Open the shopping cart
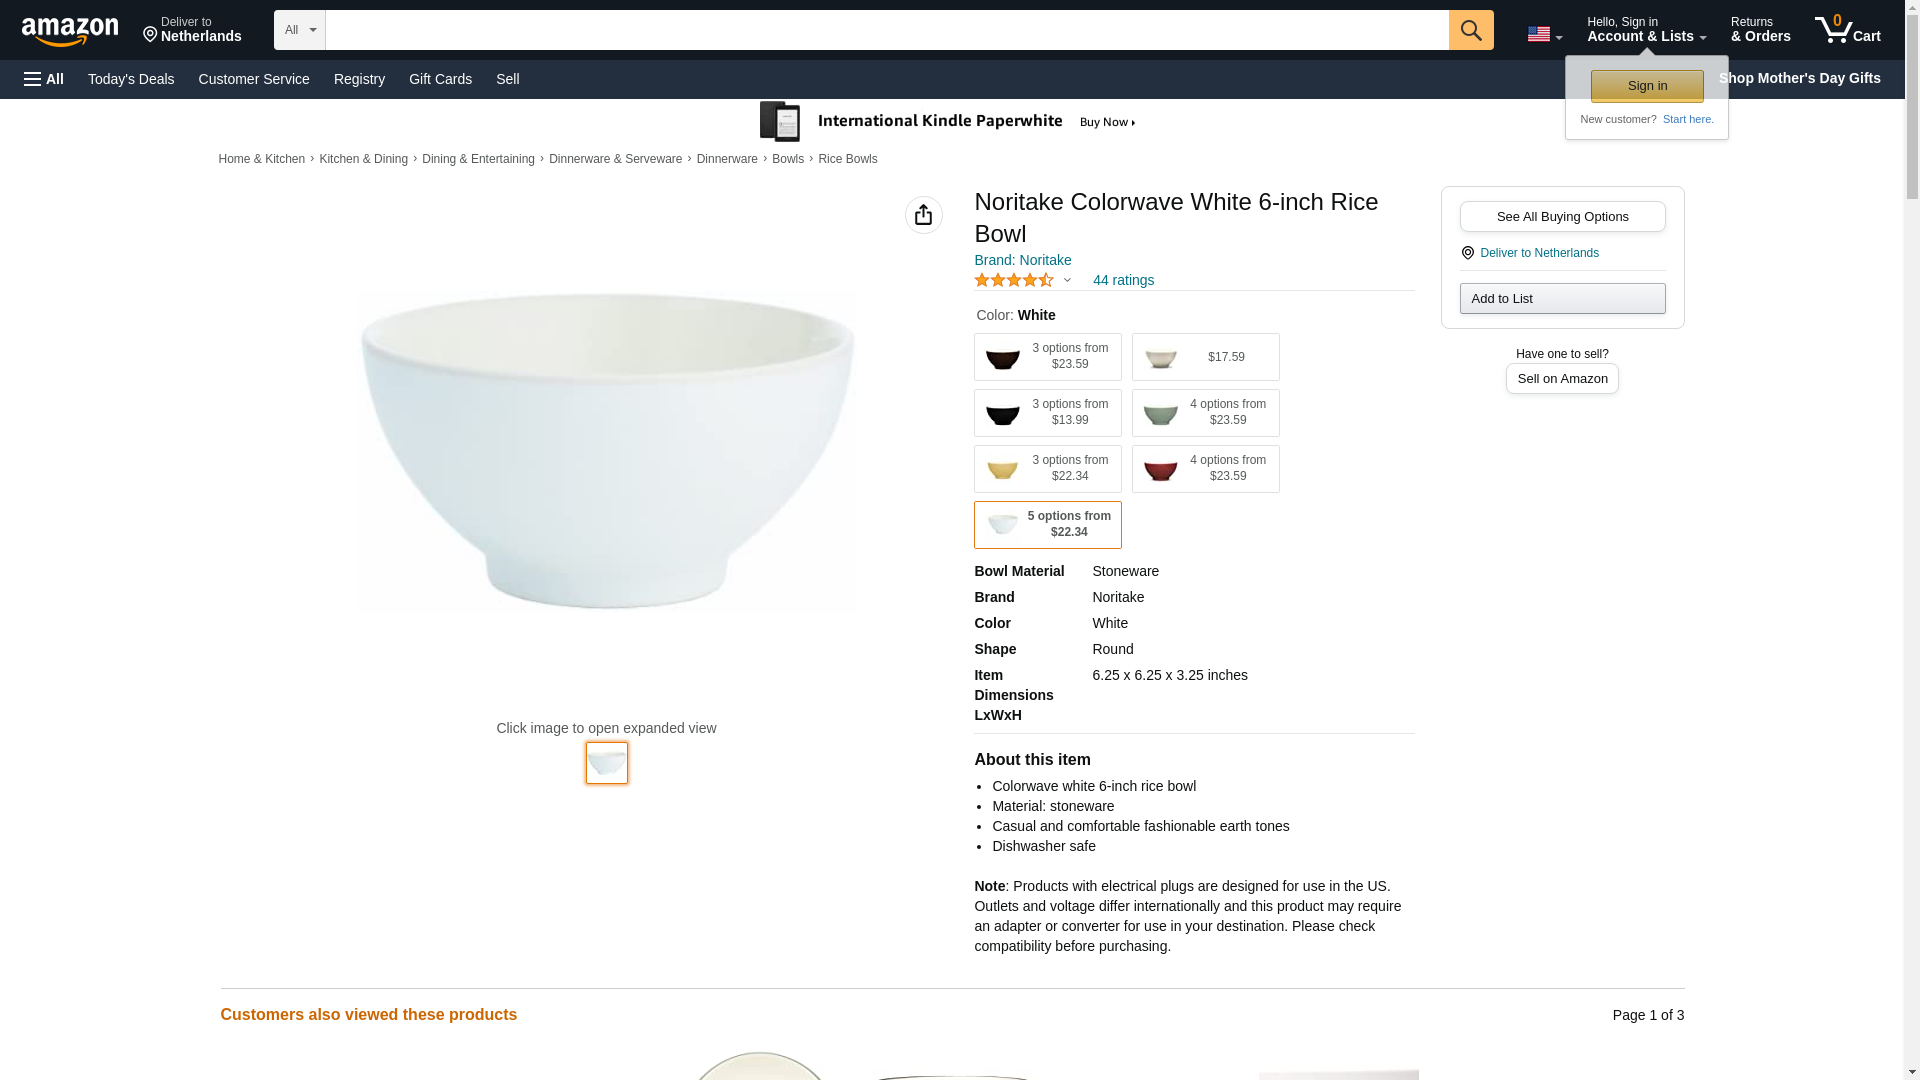This screenshot has width=1920, height=1080. [1847, 30]
